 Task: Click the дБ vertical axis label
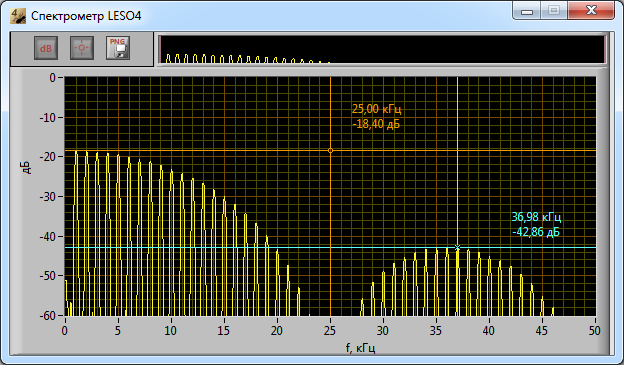(x=26, y=168)
